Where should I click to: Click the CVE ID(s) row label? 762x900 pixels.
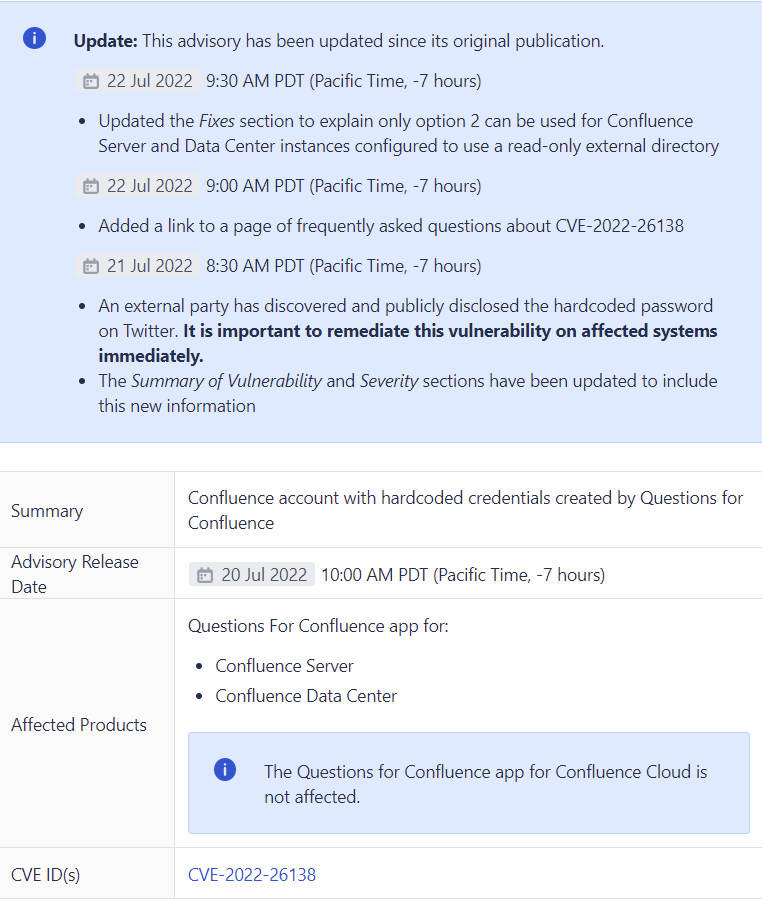(46, 875)
